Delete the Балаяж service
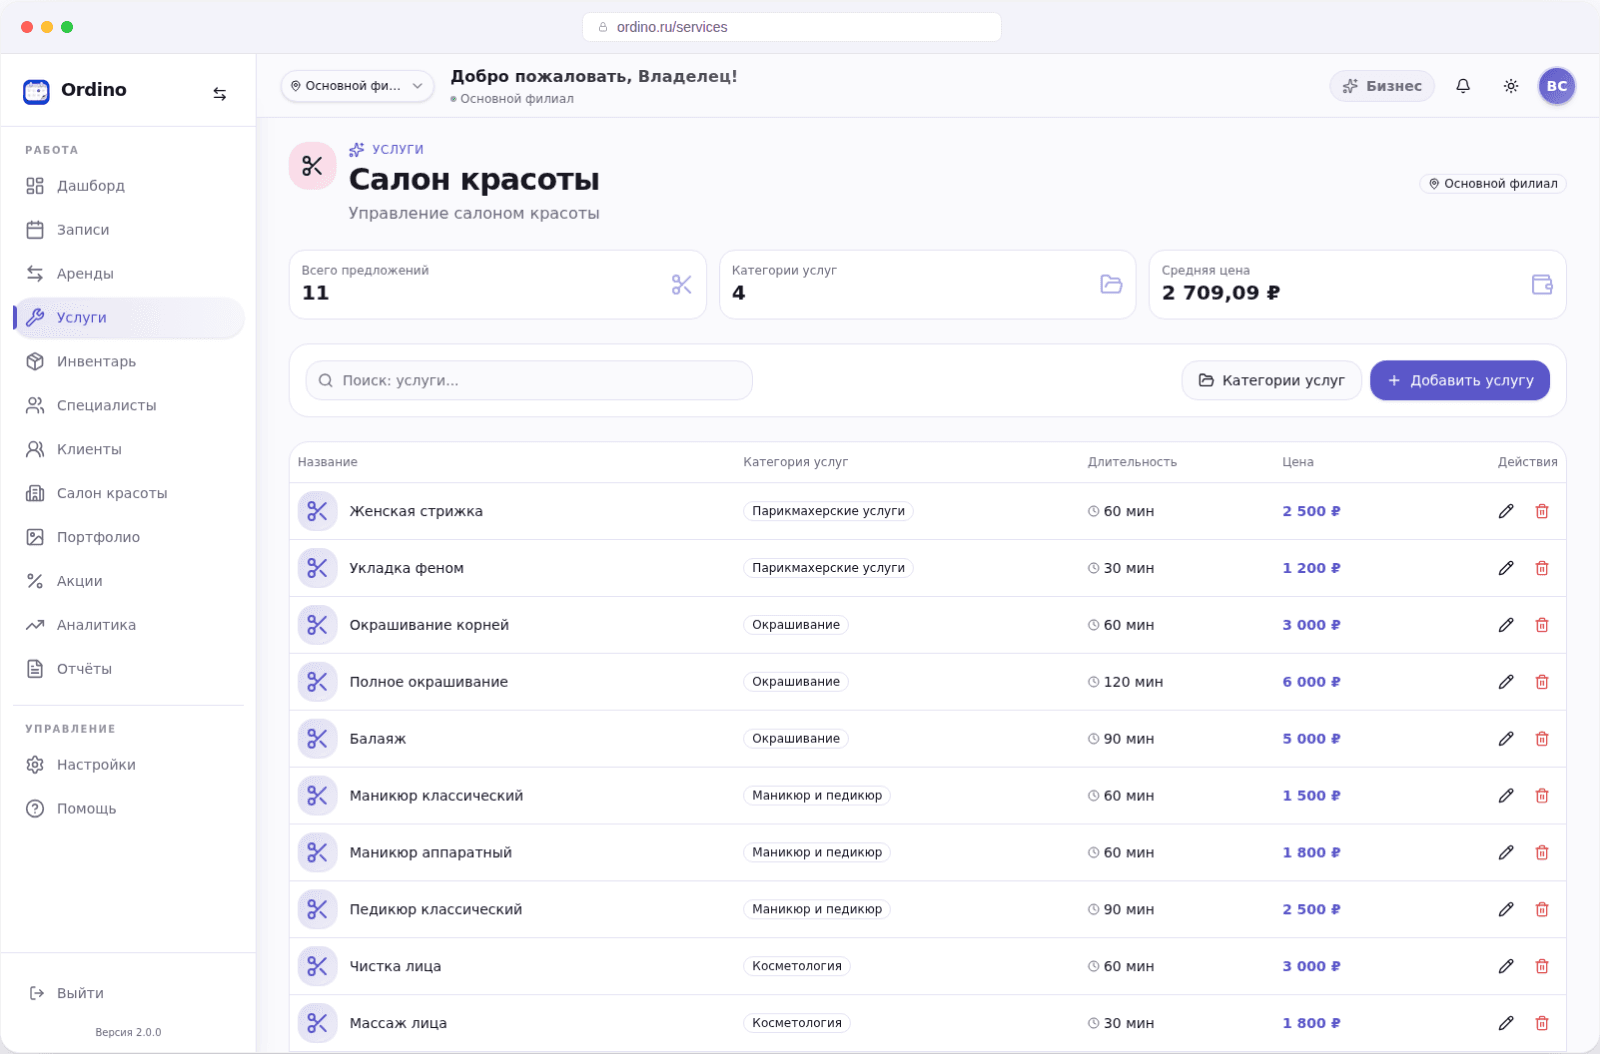This screenshot has width=1600, height=1054. [1542, 739]
